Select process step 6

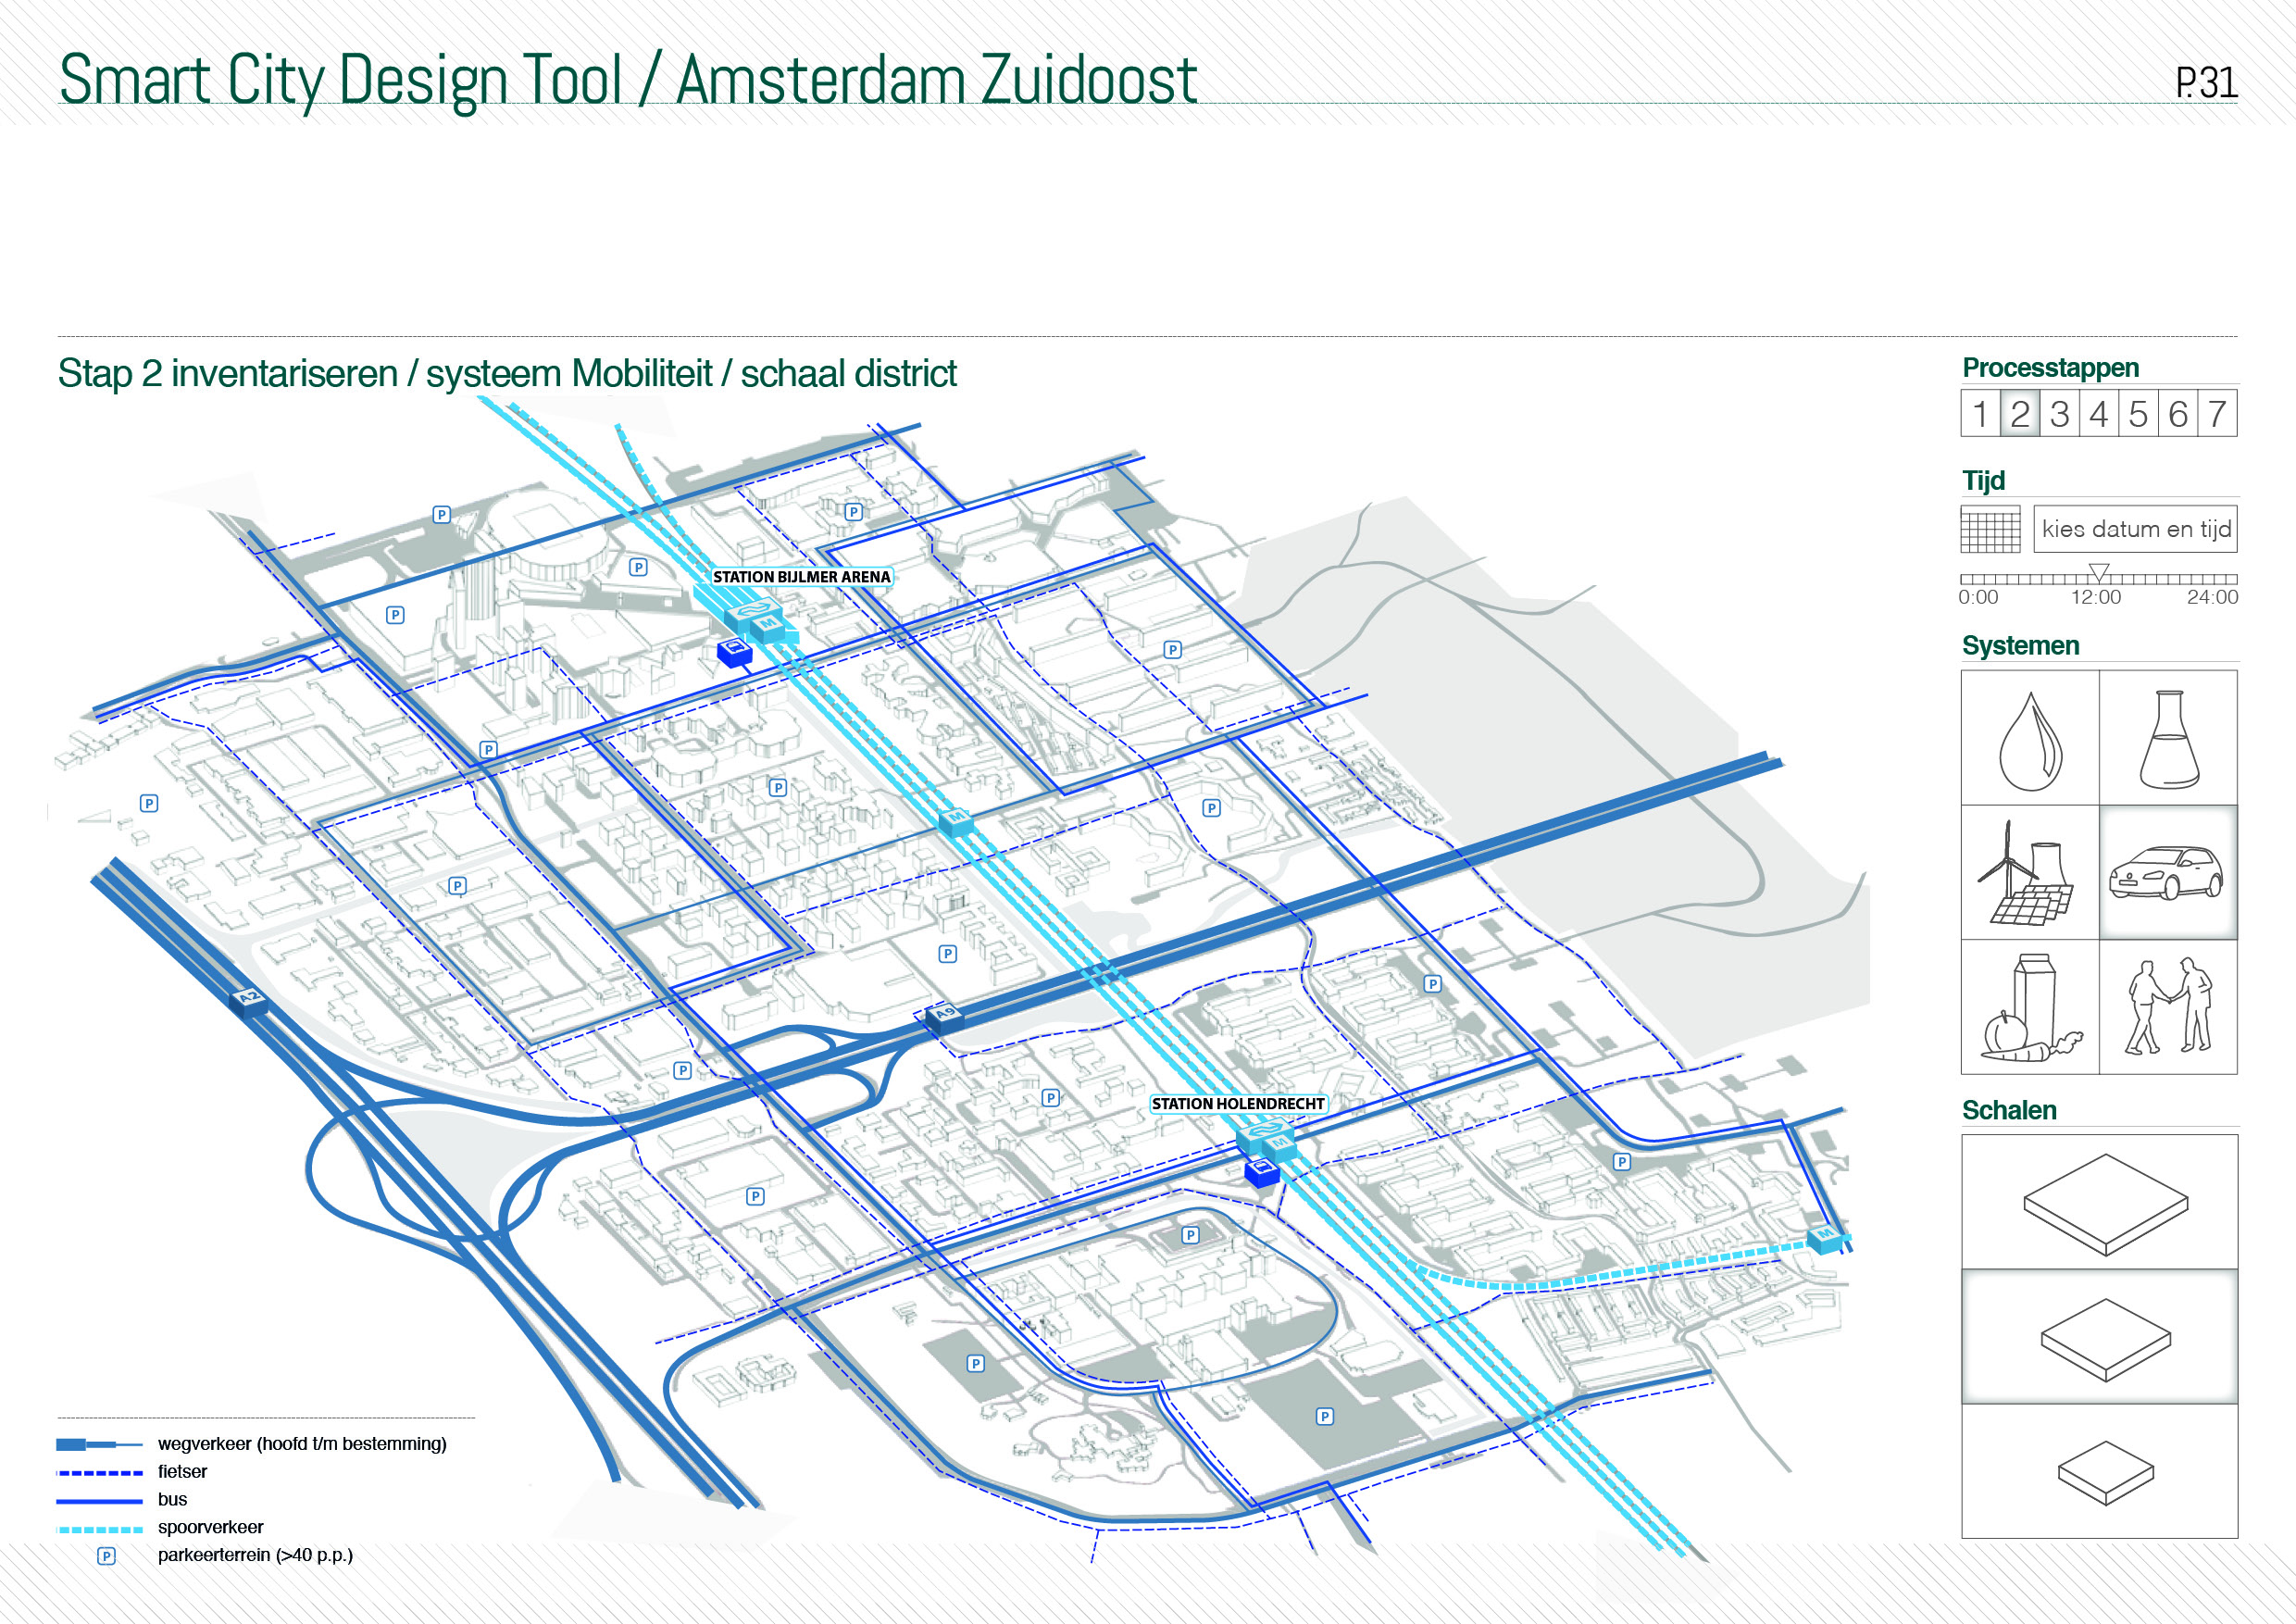[2178, 414]
